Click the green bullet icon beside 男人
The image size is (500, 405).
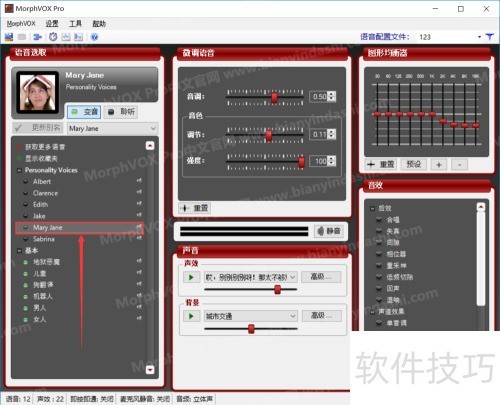tap(26, 308)
